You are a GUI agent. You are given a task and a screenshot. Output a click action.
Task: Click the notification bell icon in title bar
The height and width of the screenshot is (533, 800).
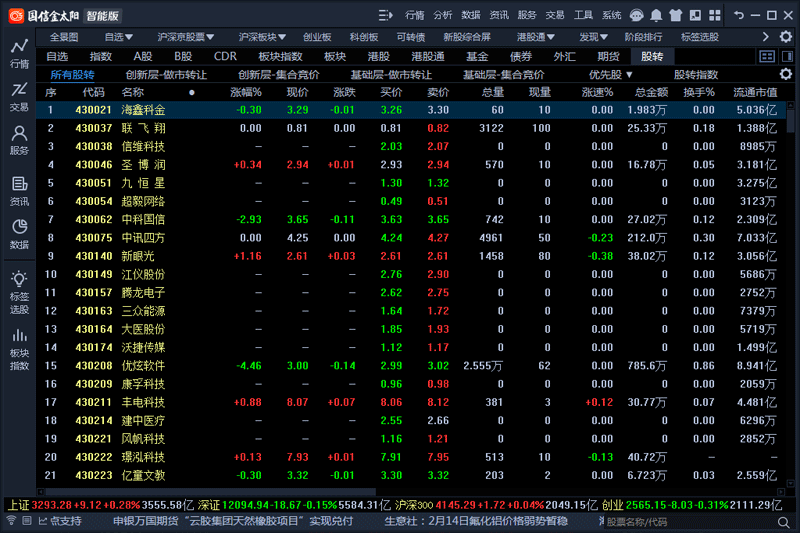point(656,16)
